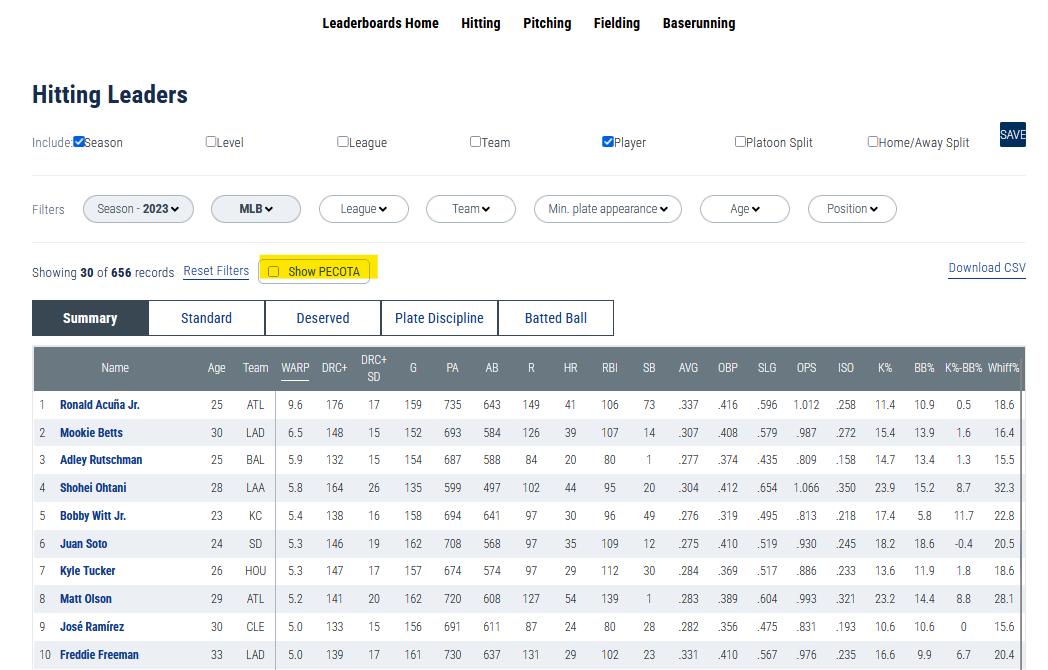
Task: Switch to the Deserved tab
Action: 323,318
